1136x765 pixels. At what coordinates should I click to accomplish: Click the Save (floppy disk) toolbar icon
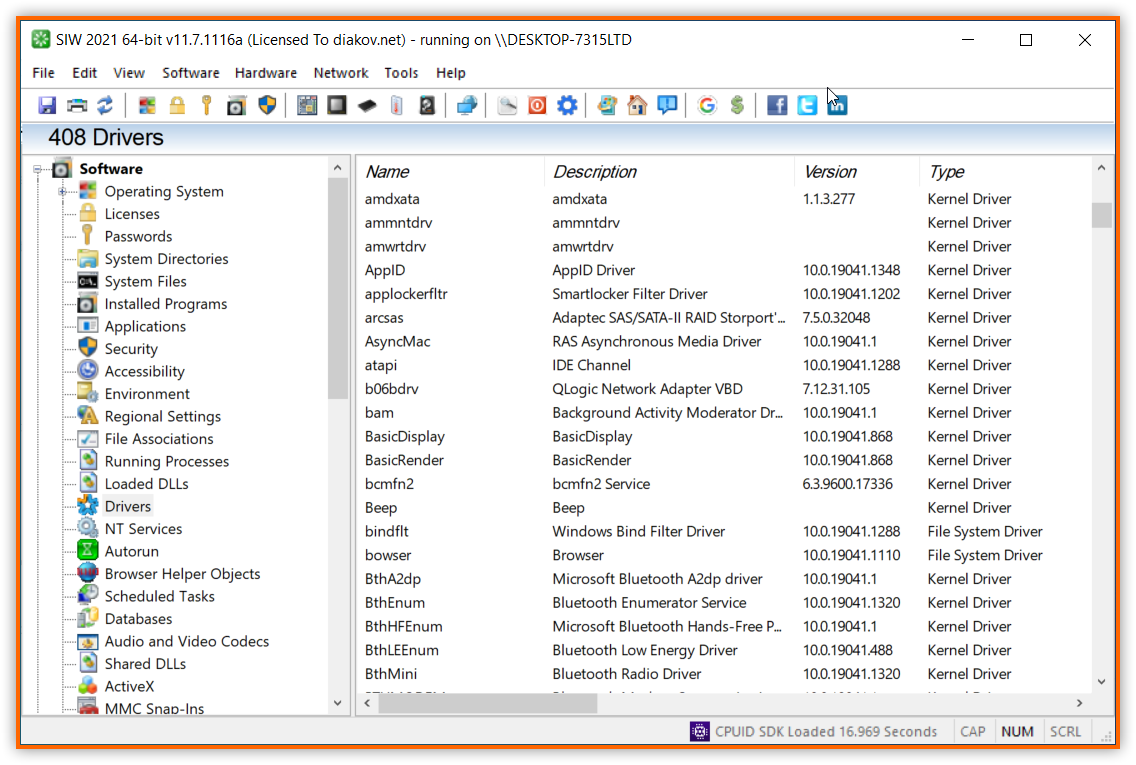(x=47, y=106)
